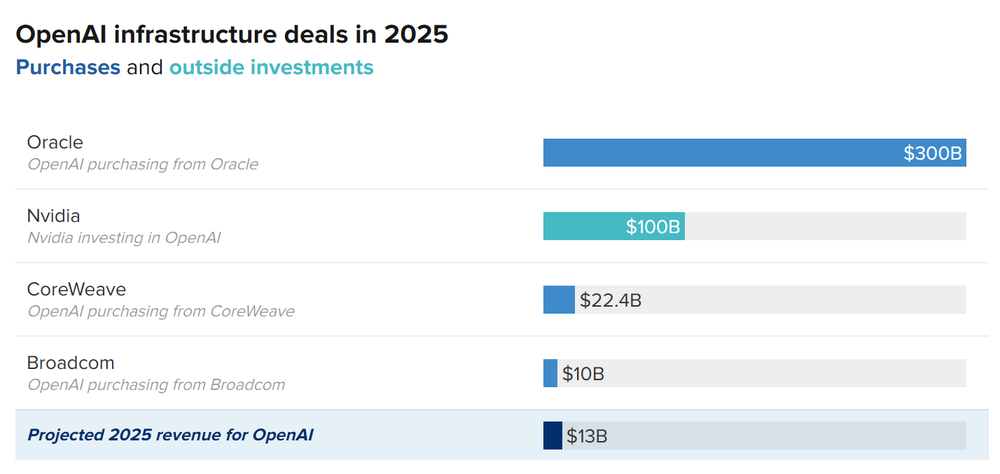
Task: Click the "OpenAI purchasing from Oracle" description
Action: click(142, 164)
